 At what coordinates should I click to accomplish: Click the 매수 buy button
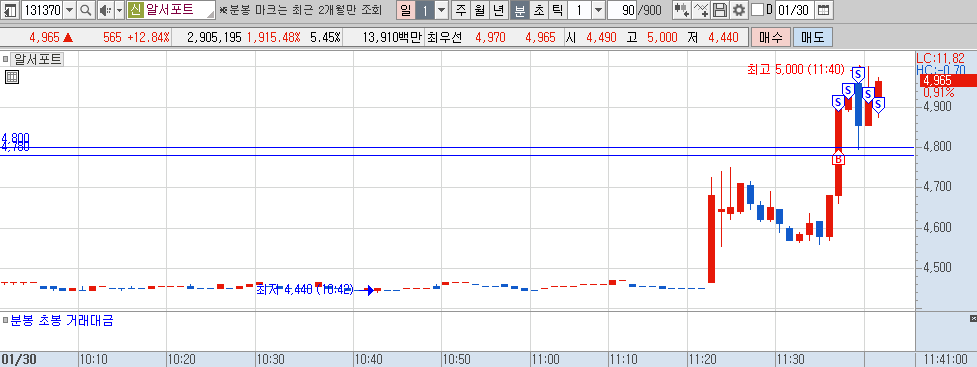[770, 37]
